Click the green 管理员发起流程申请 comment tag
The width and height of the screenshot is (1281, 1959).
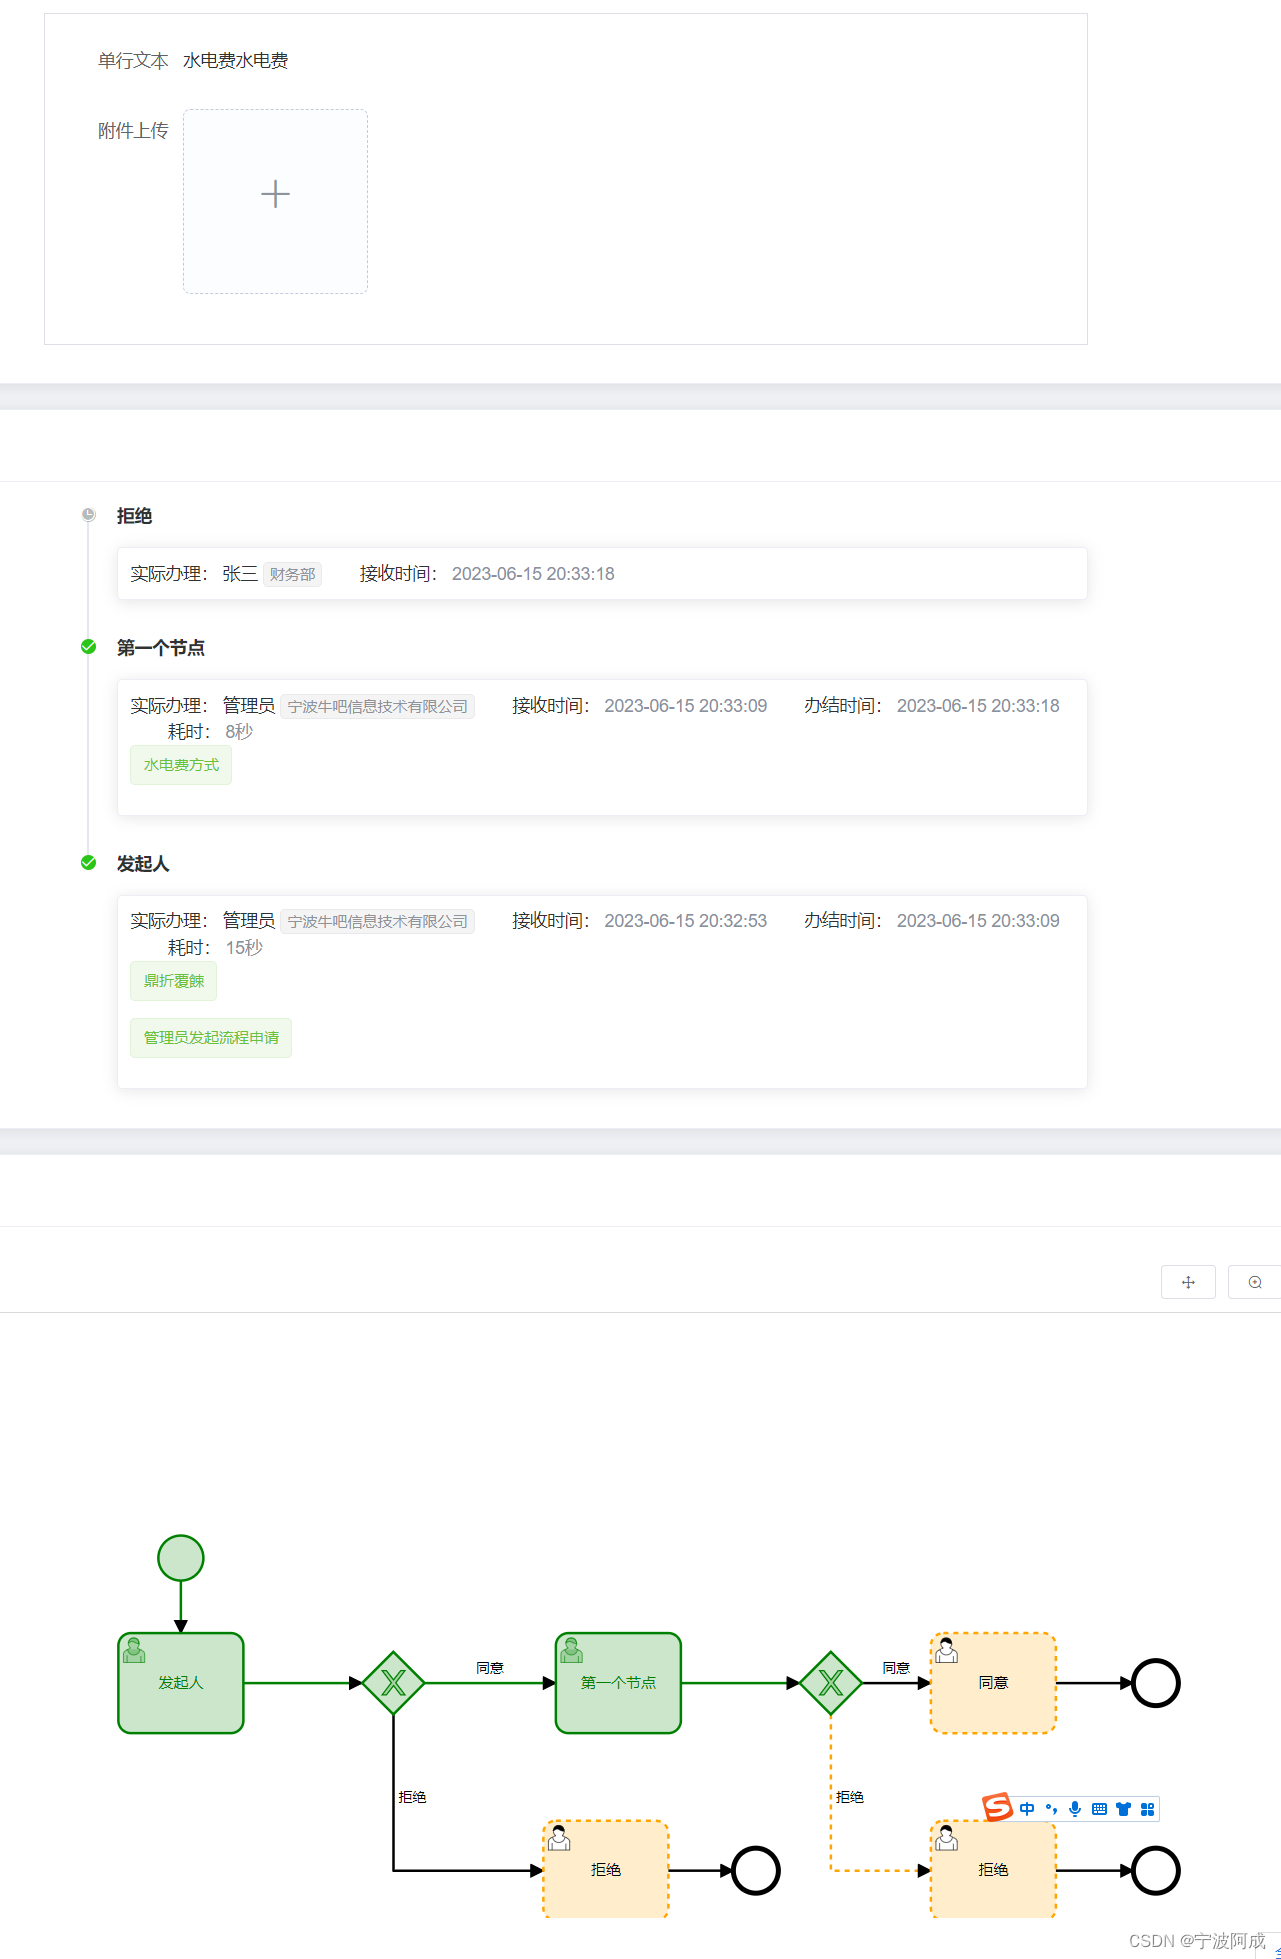tap(211, 1038)
